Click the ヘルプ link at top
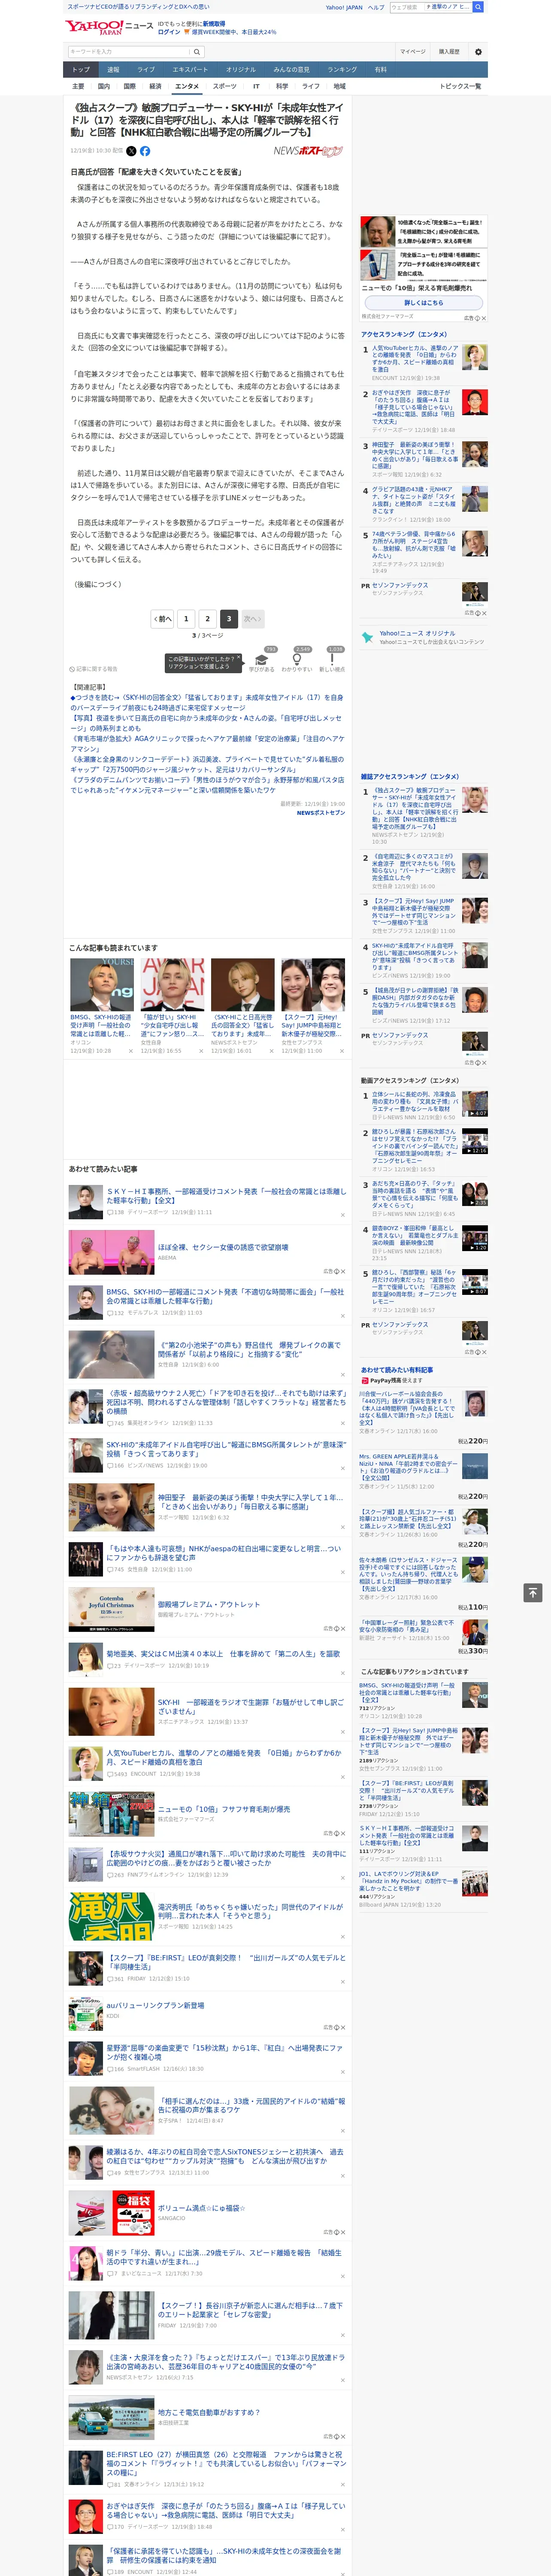The image size is (551, 2576). [x=376, y=7]
